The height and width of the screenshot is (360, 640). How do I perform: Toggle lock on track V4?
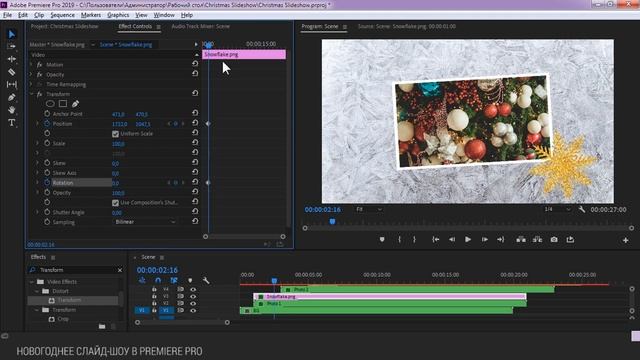click(154, 289)
